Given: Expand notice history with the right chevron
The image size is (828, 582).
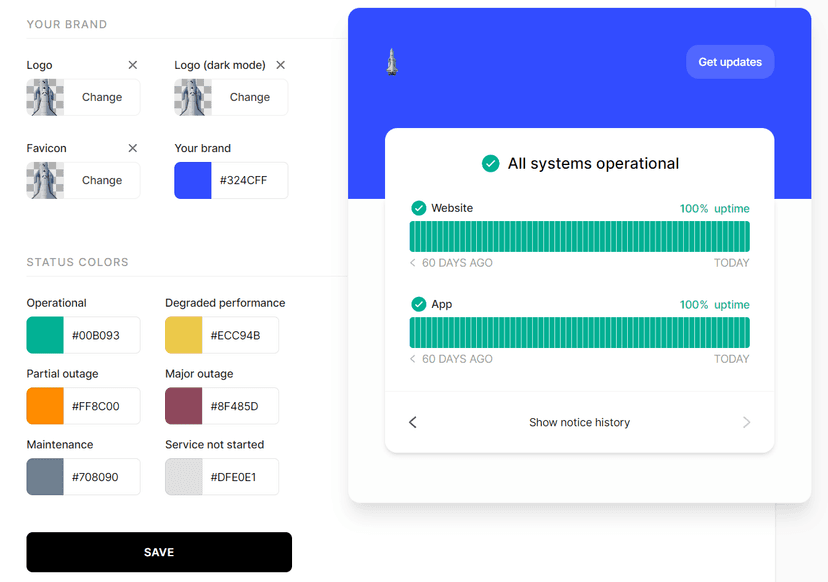Looking at the screenshot, I should tap(746, 422).
